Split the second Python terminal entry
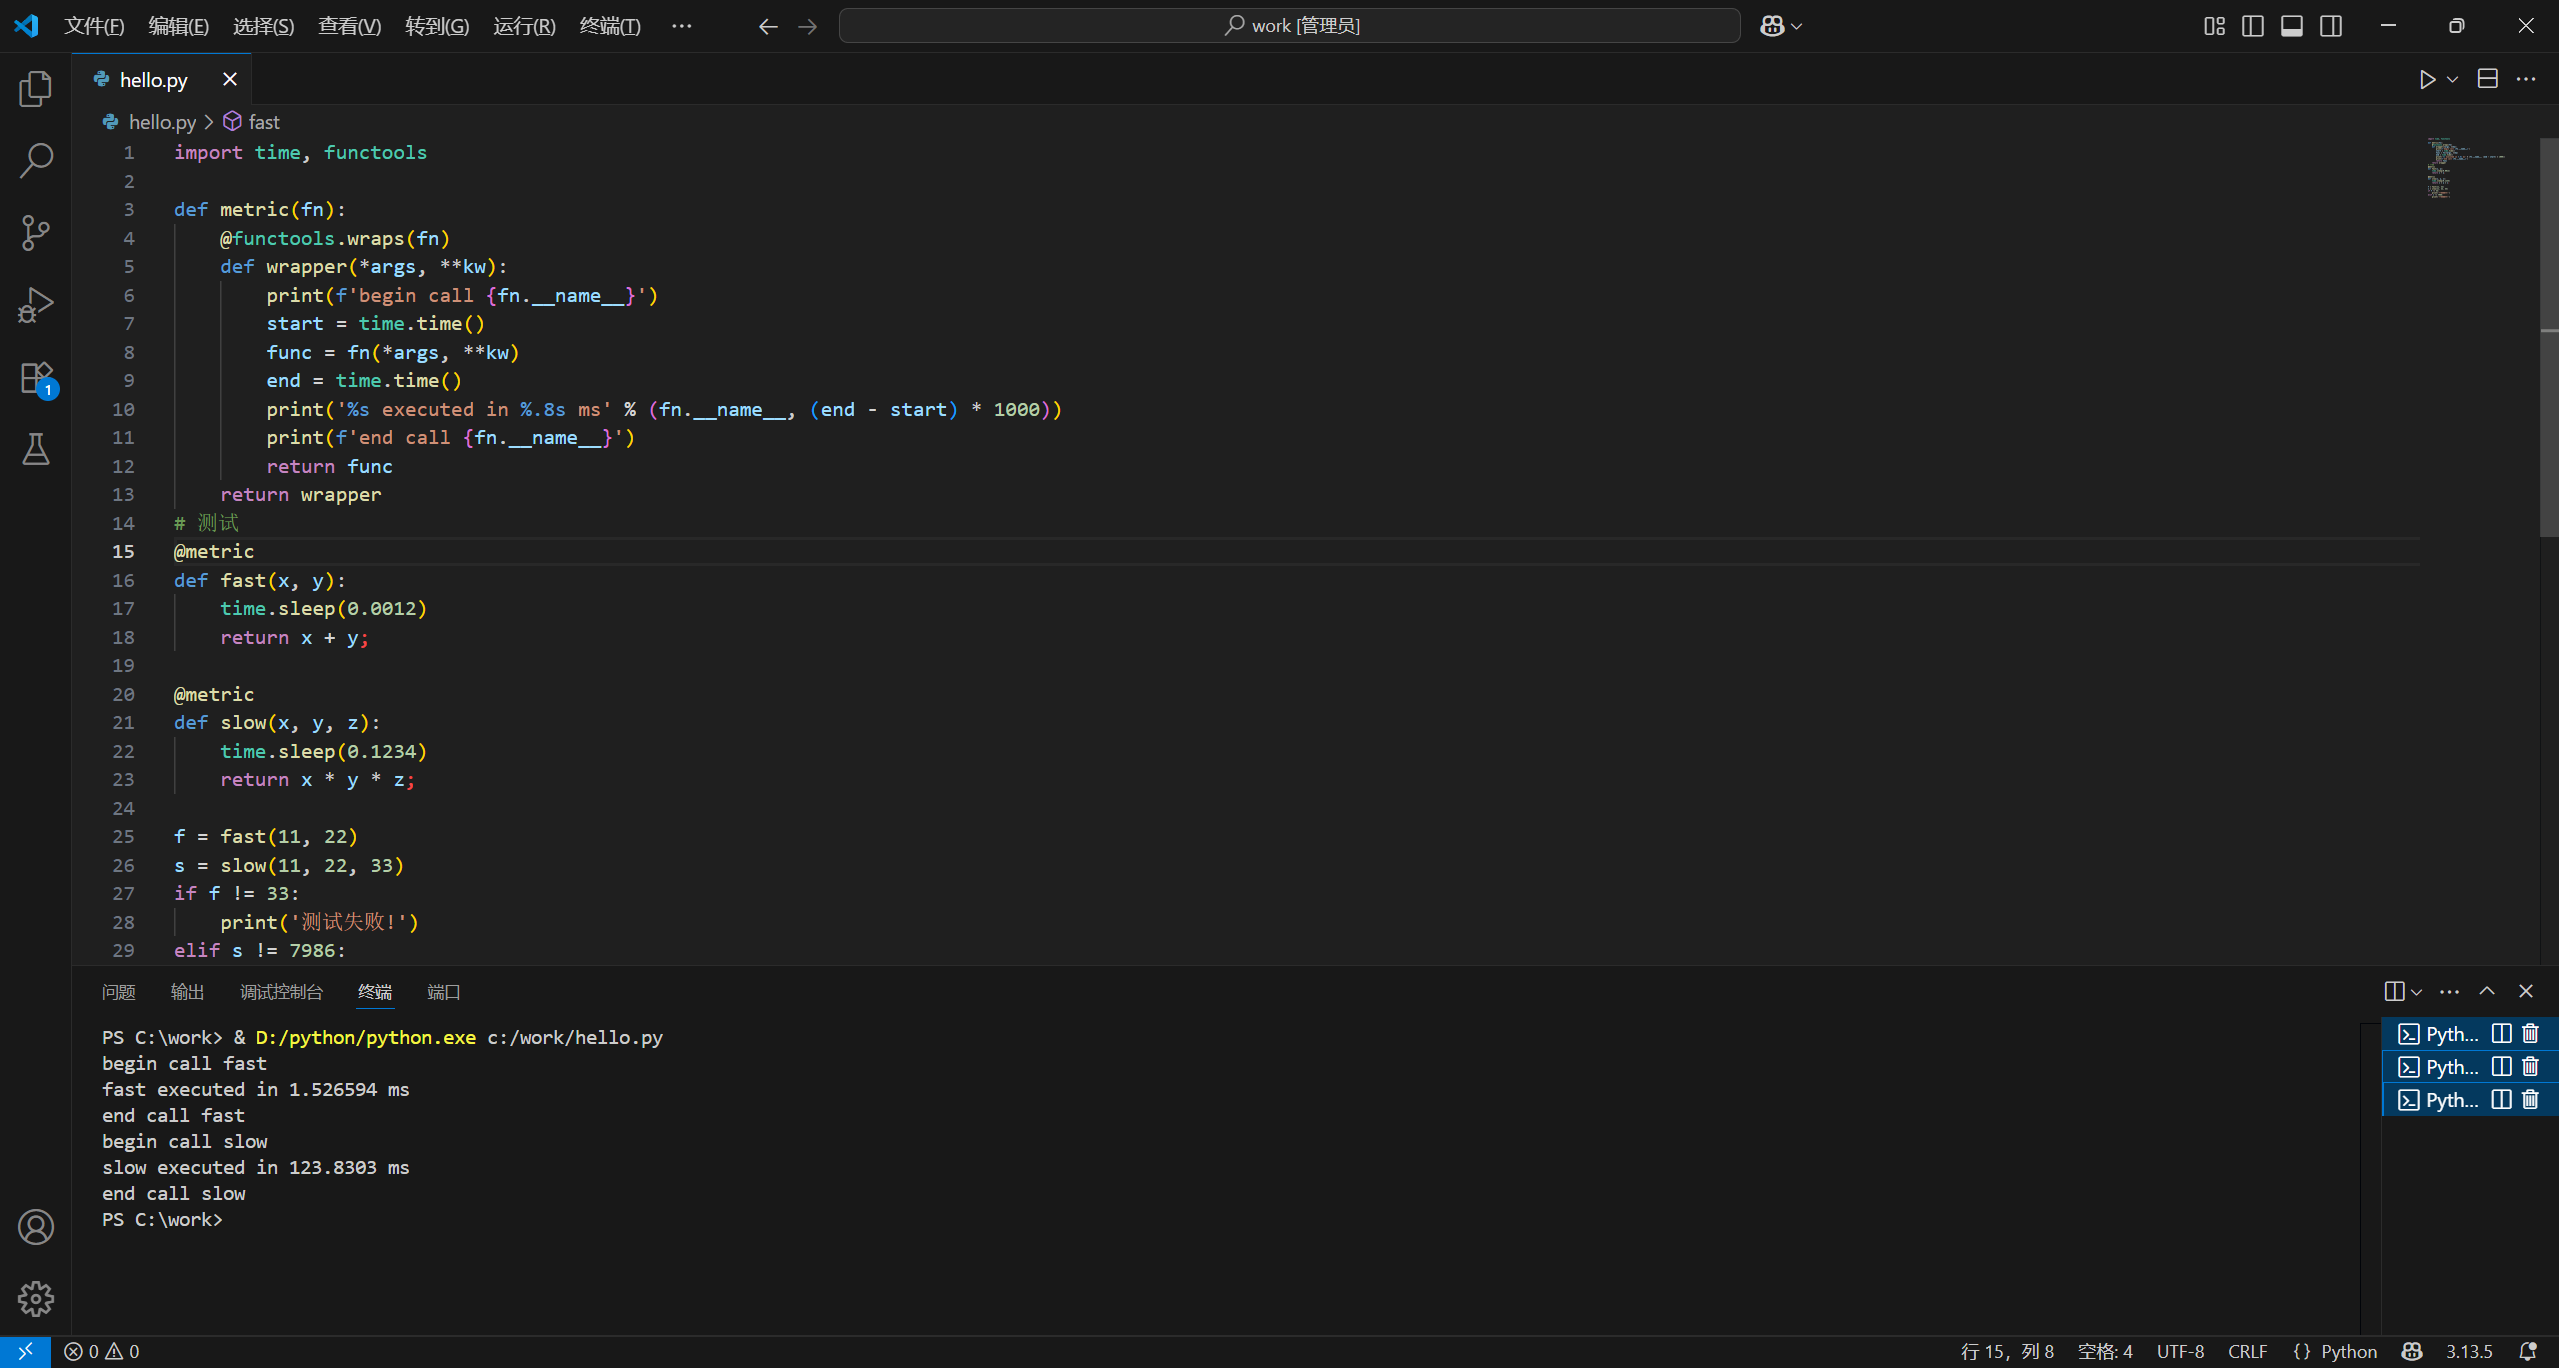2559x1368 pixels. [x=2501, y=1066]
